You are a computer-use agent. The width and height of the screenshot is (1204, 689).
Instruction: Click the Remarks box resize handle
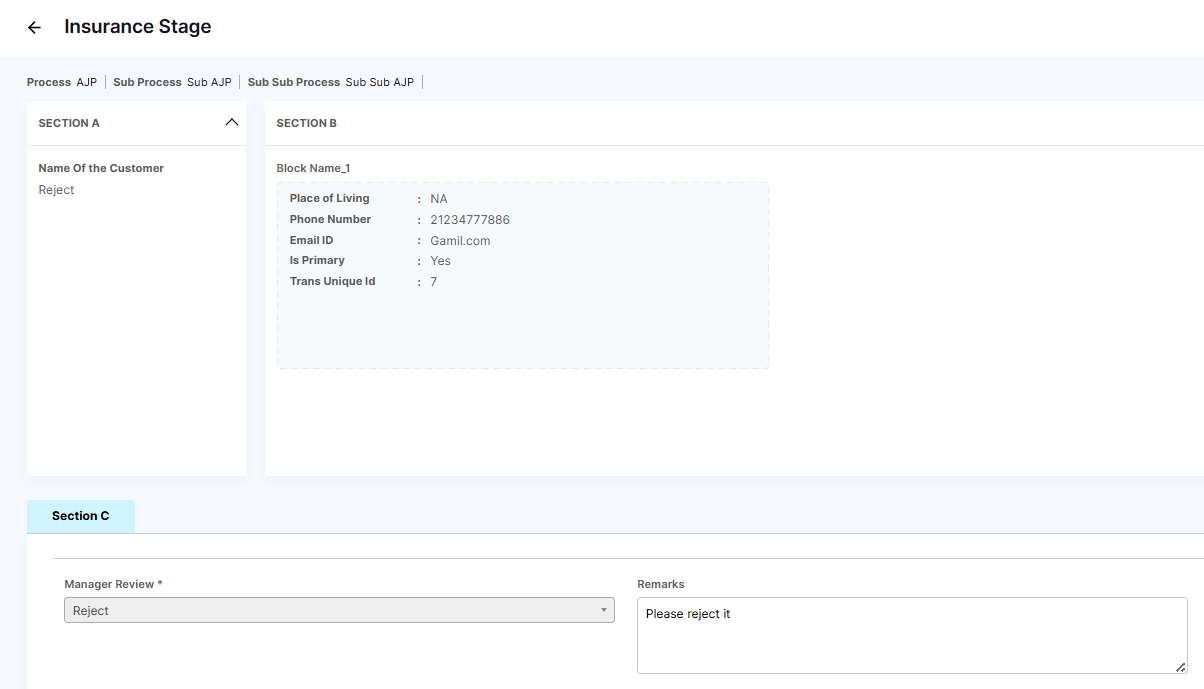click(x=1181, y=667)
